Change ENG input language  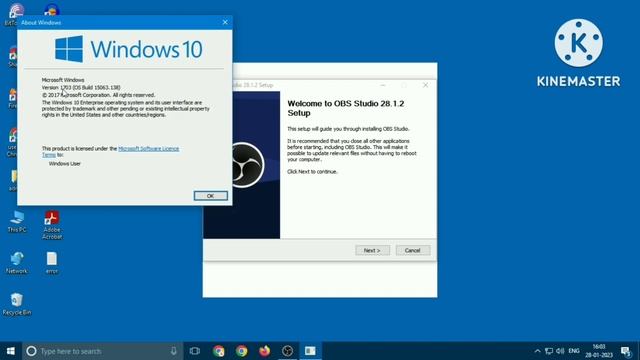574,351
